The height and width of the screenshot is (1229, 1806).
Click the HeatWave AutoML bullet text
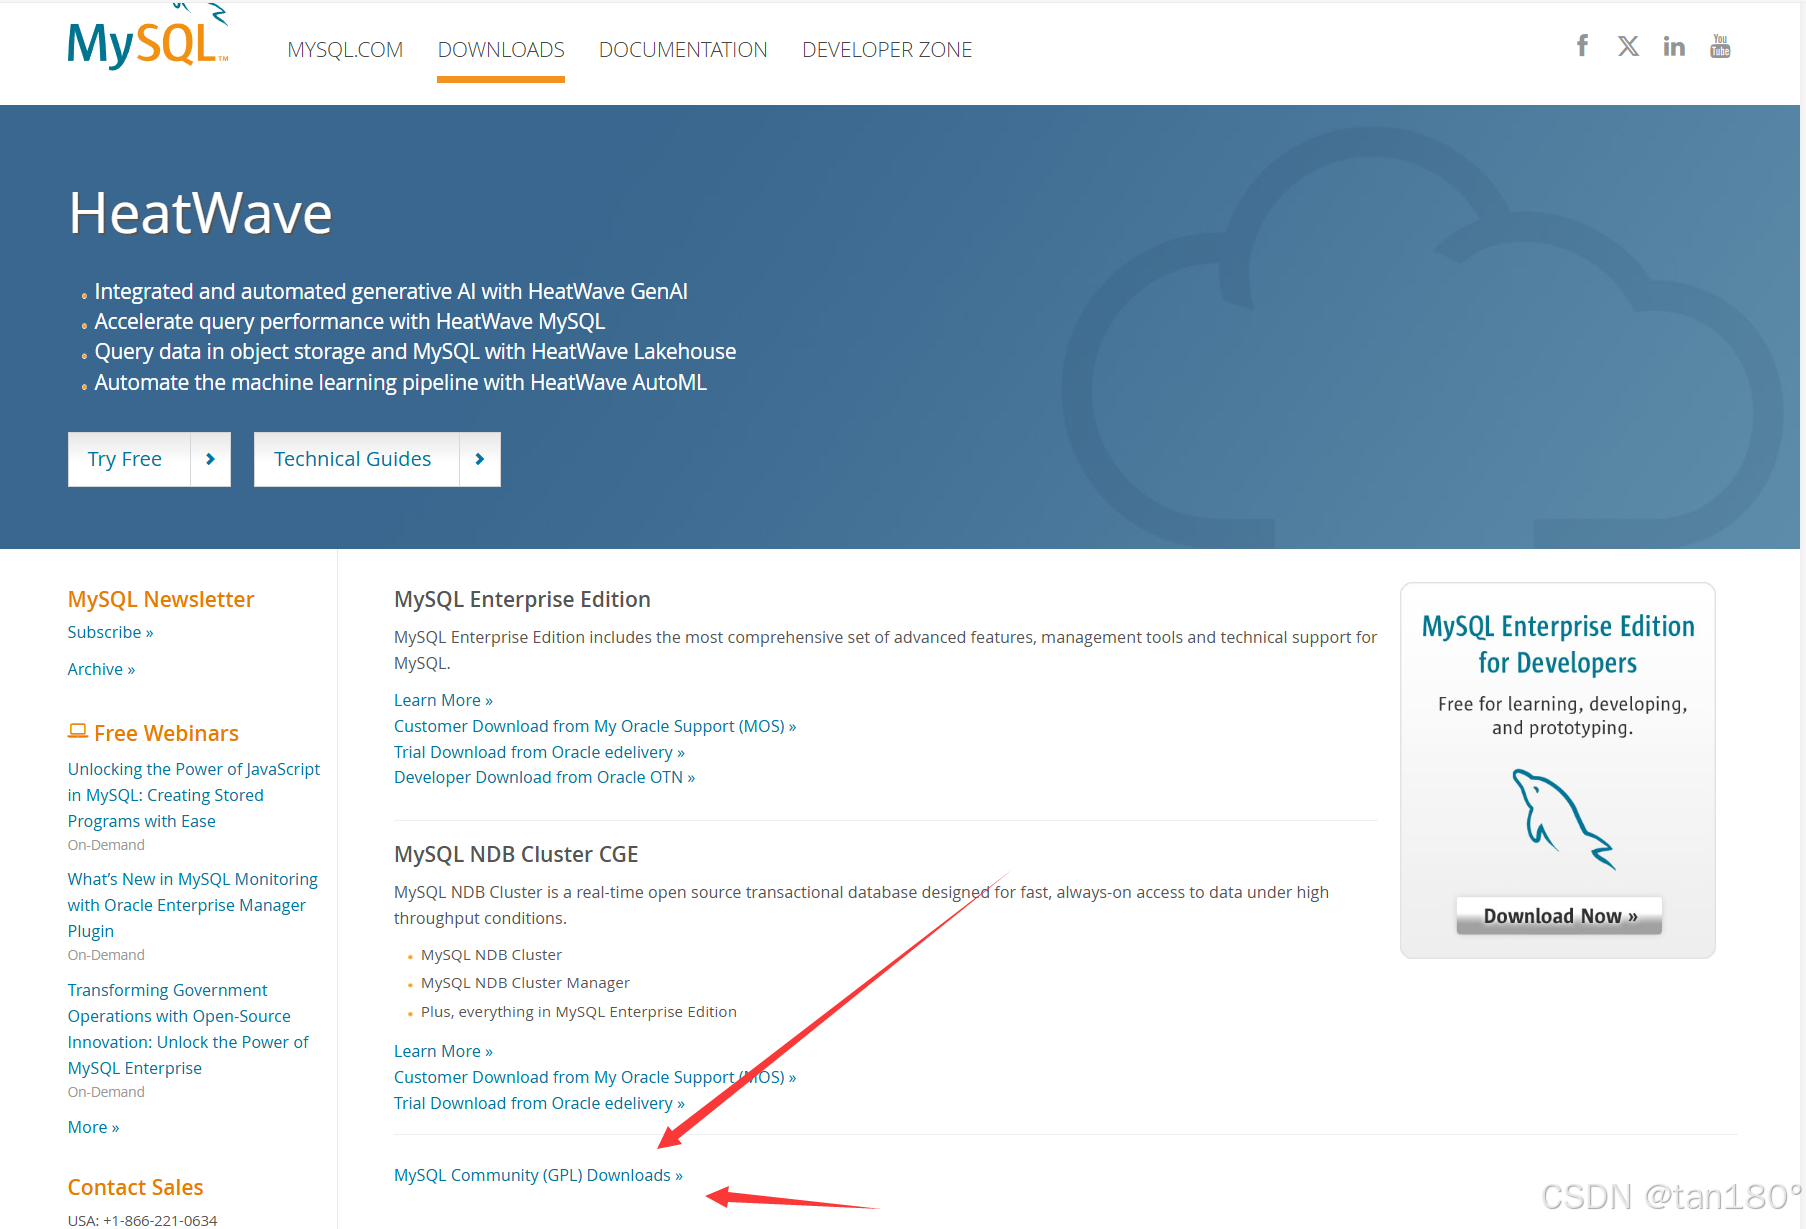400,382
